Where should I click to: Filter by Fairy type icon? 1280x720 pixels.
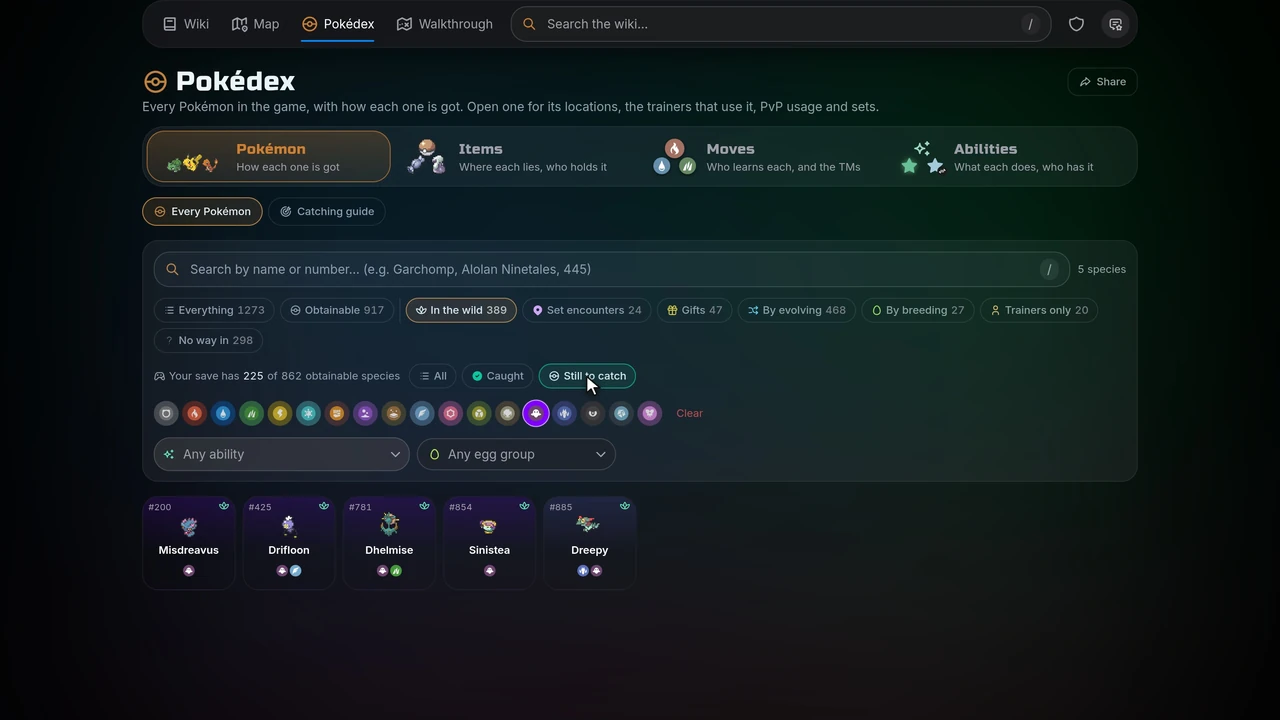pyautogui.click(x=650, y=413)
